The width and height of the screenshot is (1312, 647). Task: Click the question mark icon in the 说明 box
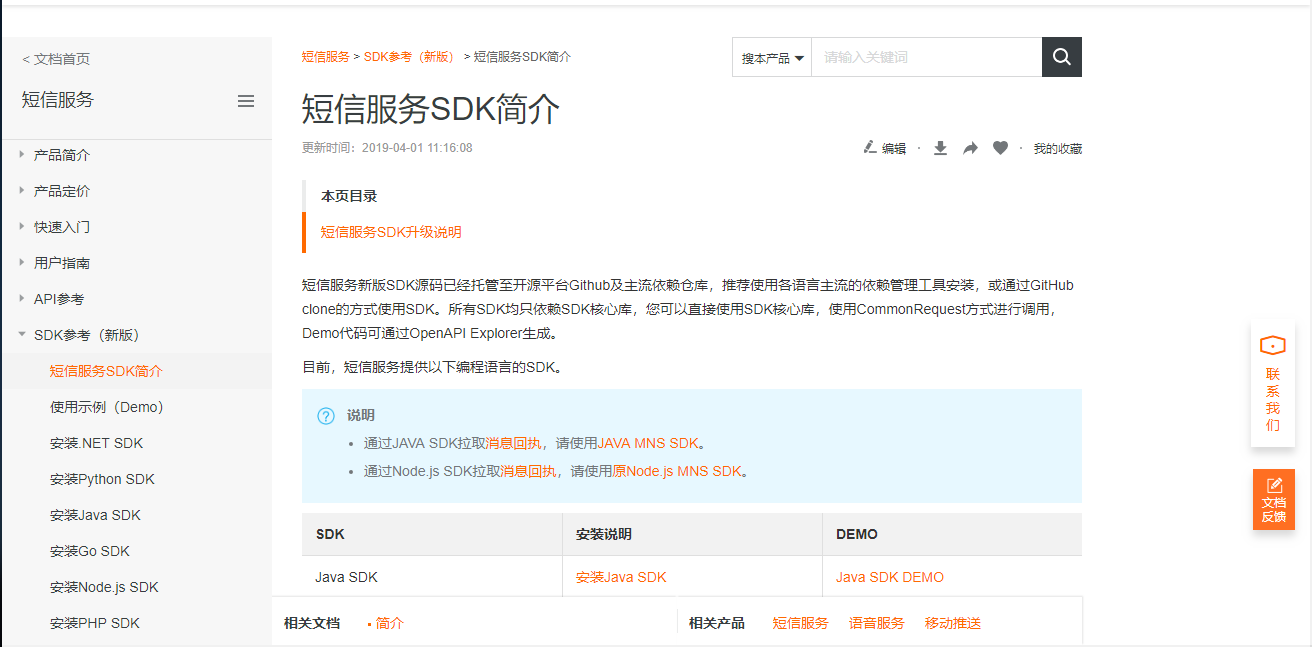pyautogui.click(x=325, y=417)
